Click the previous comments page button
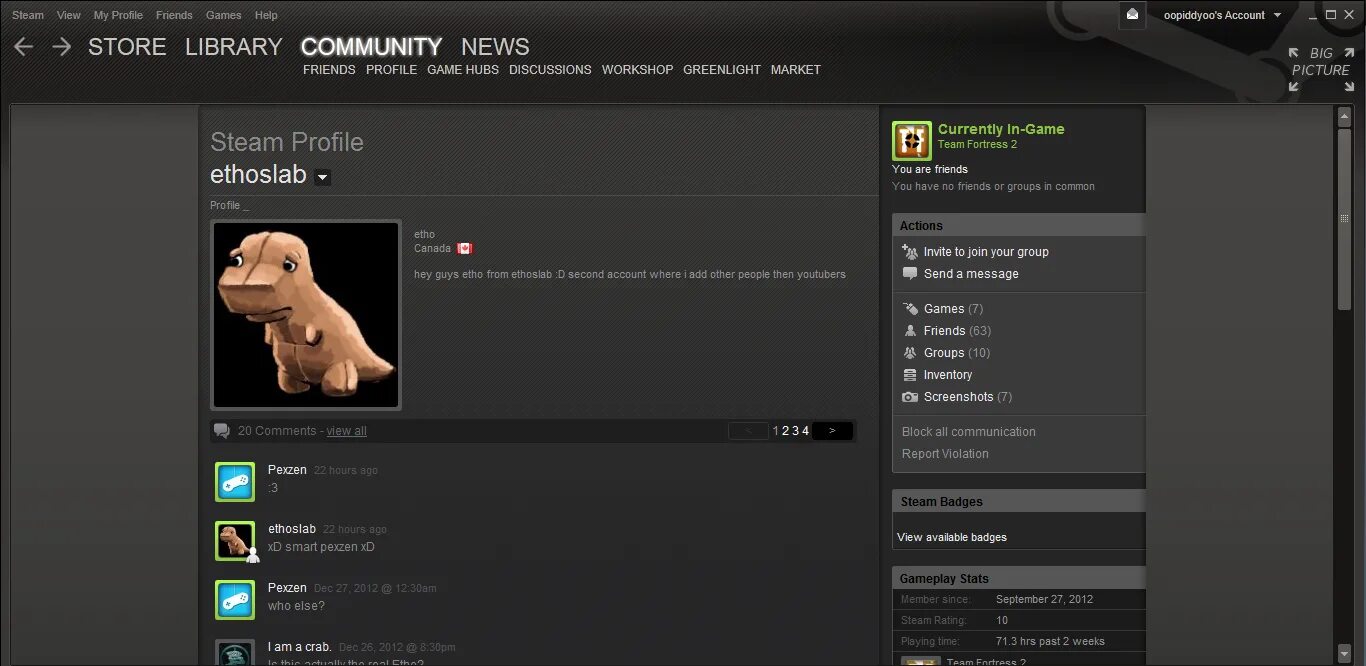1366x666 pixels. 748,431
